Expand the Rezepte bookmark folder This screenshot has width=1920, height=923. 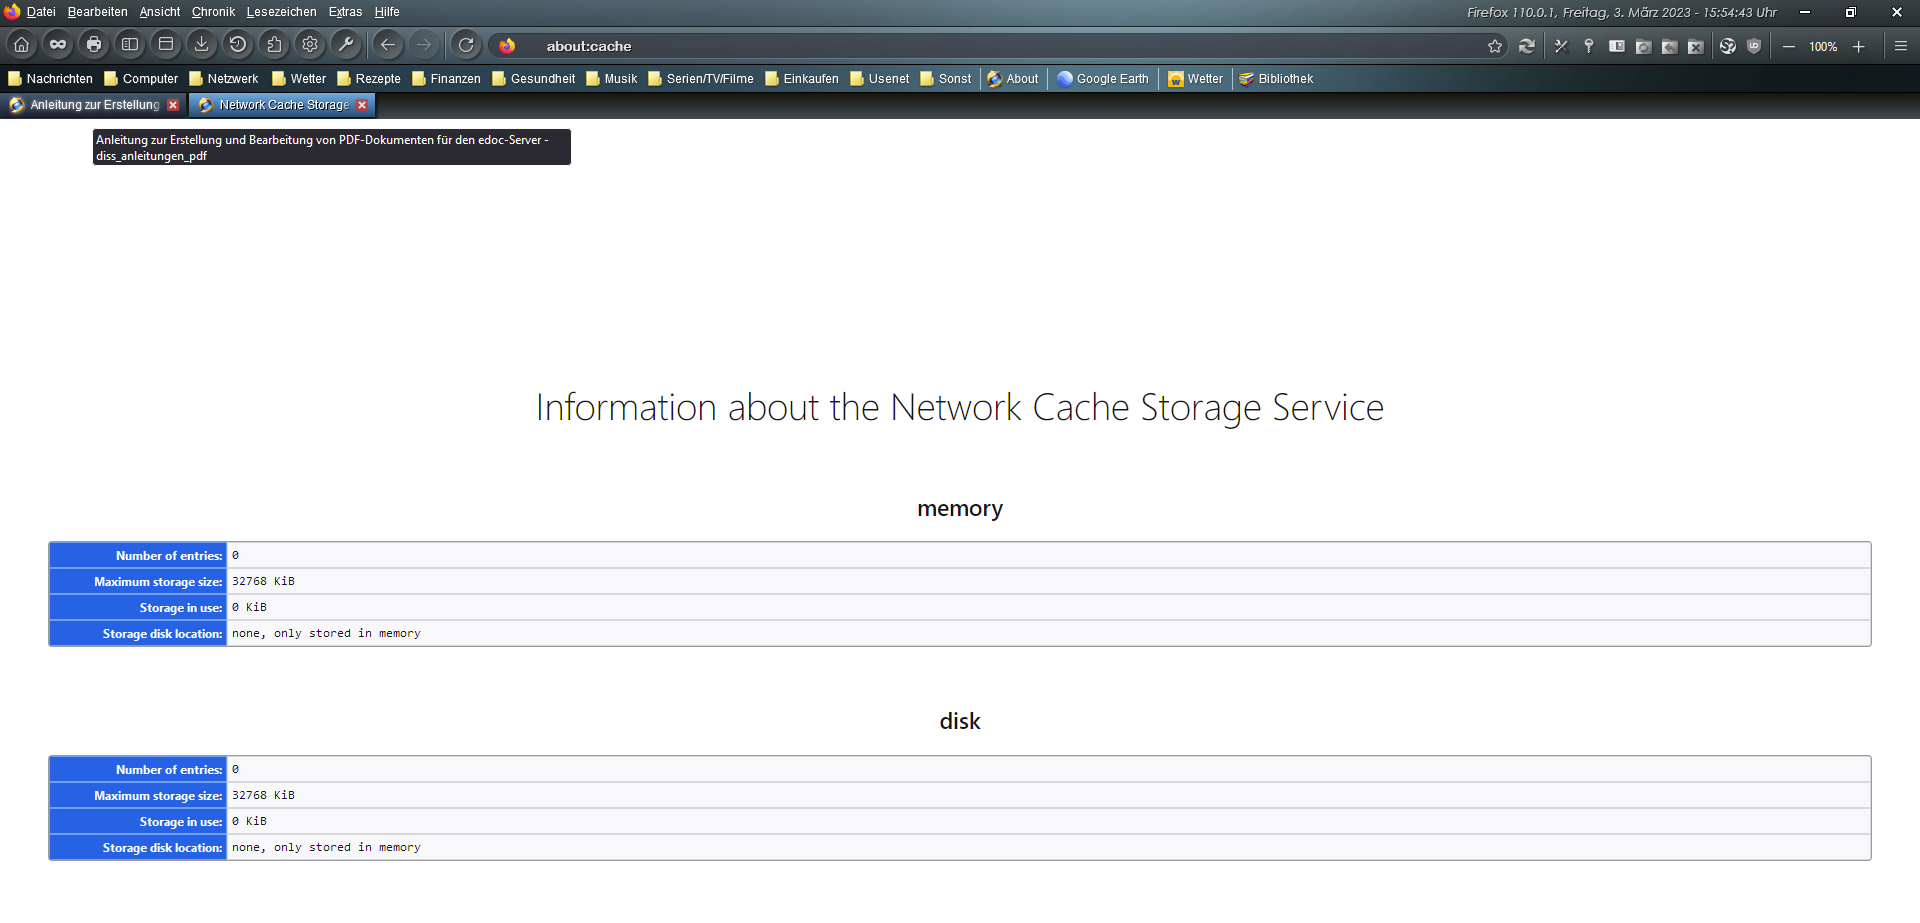tap(369, 79)
